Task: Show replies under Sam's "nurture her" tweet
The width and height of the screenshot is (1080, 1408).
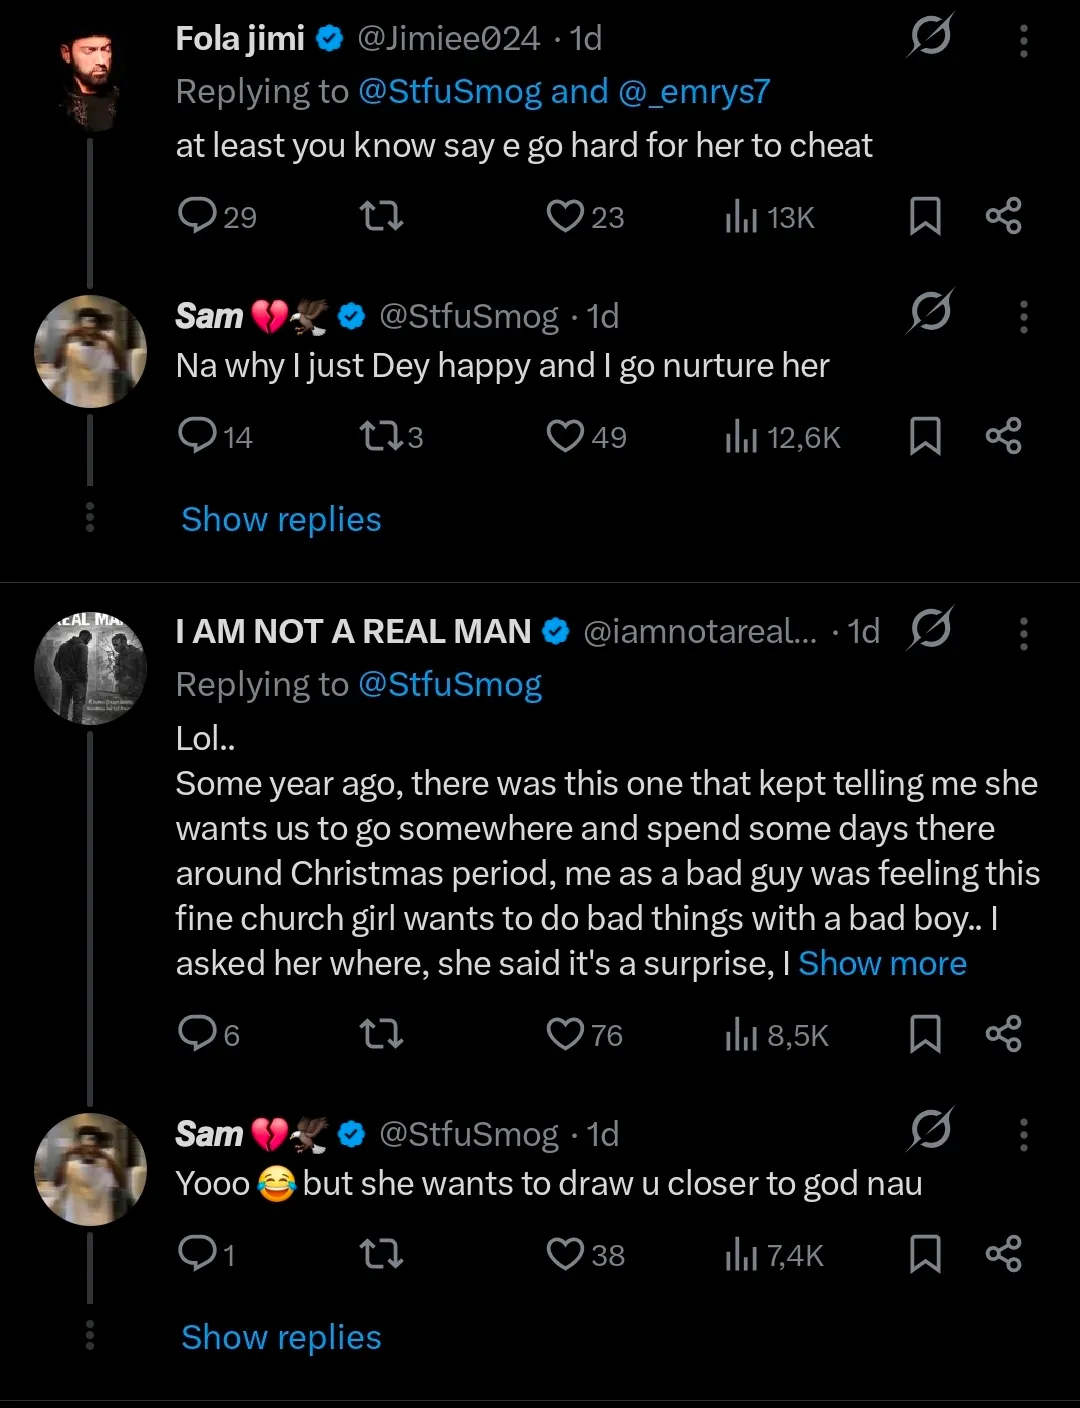Action: [281, 520]
